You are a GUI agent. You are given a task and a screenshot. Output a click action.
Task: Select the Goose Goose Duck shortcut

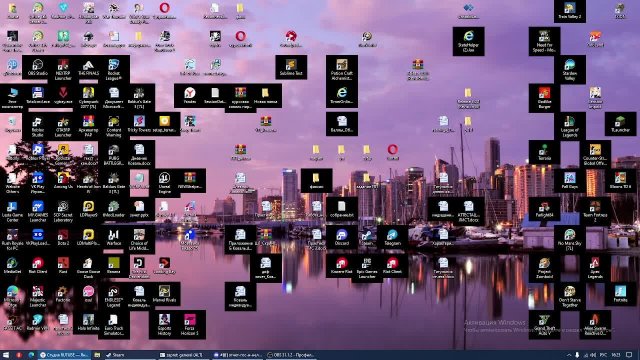point(88,268)
